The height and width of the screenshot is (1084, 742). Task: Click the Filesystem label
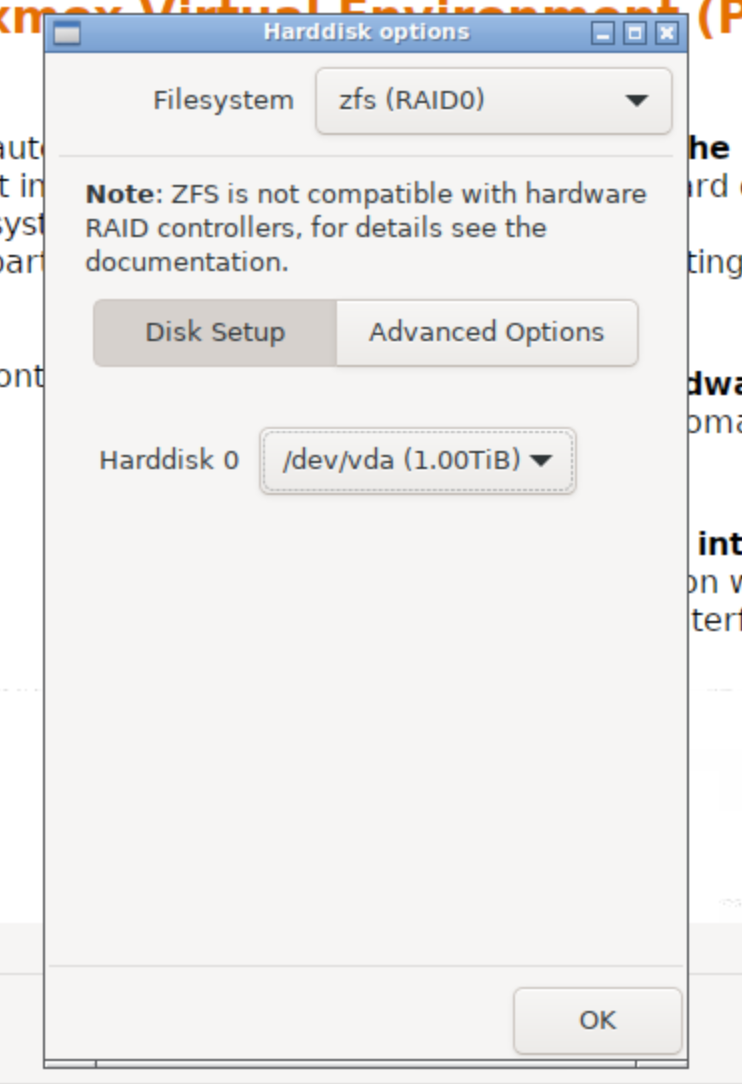click(x=223, y=100)
